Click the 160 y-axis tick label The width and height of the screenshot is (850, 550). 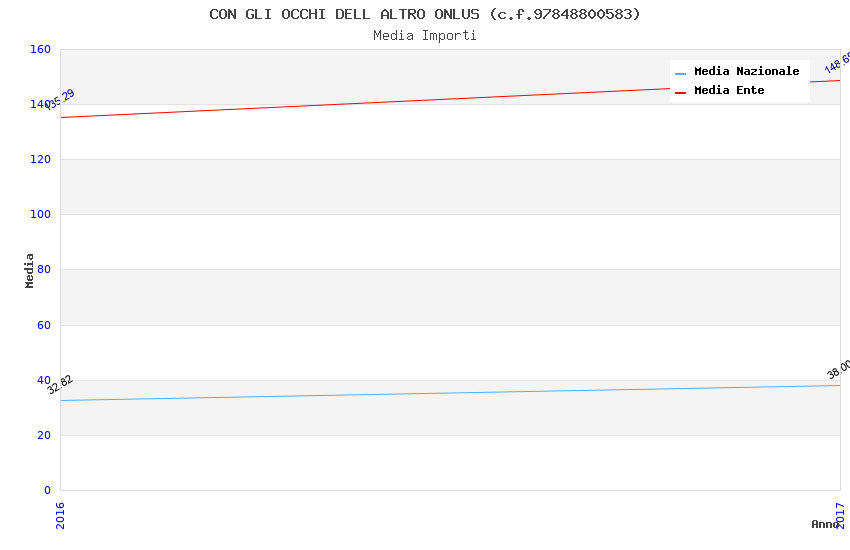click(40, 49)
